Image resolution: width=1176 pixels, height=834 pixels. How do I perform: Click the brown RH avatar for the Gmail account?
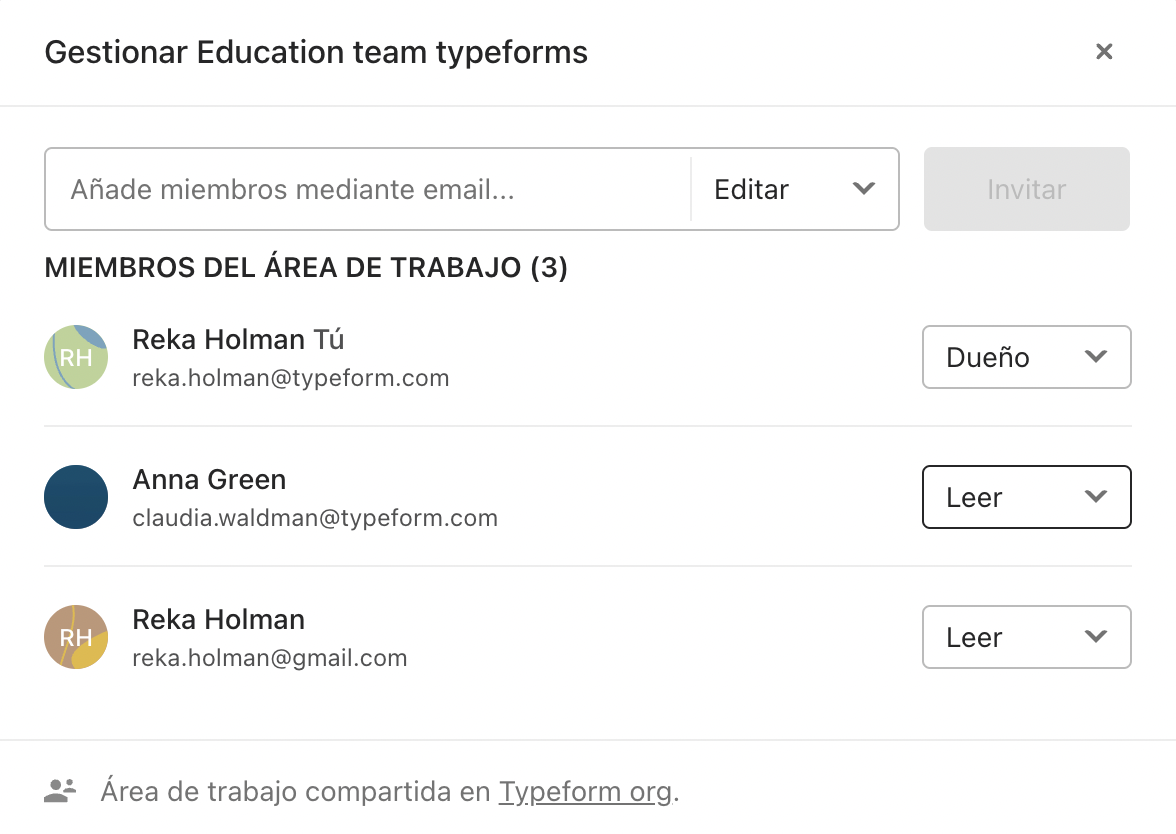pos(76,637)
